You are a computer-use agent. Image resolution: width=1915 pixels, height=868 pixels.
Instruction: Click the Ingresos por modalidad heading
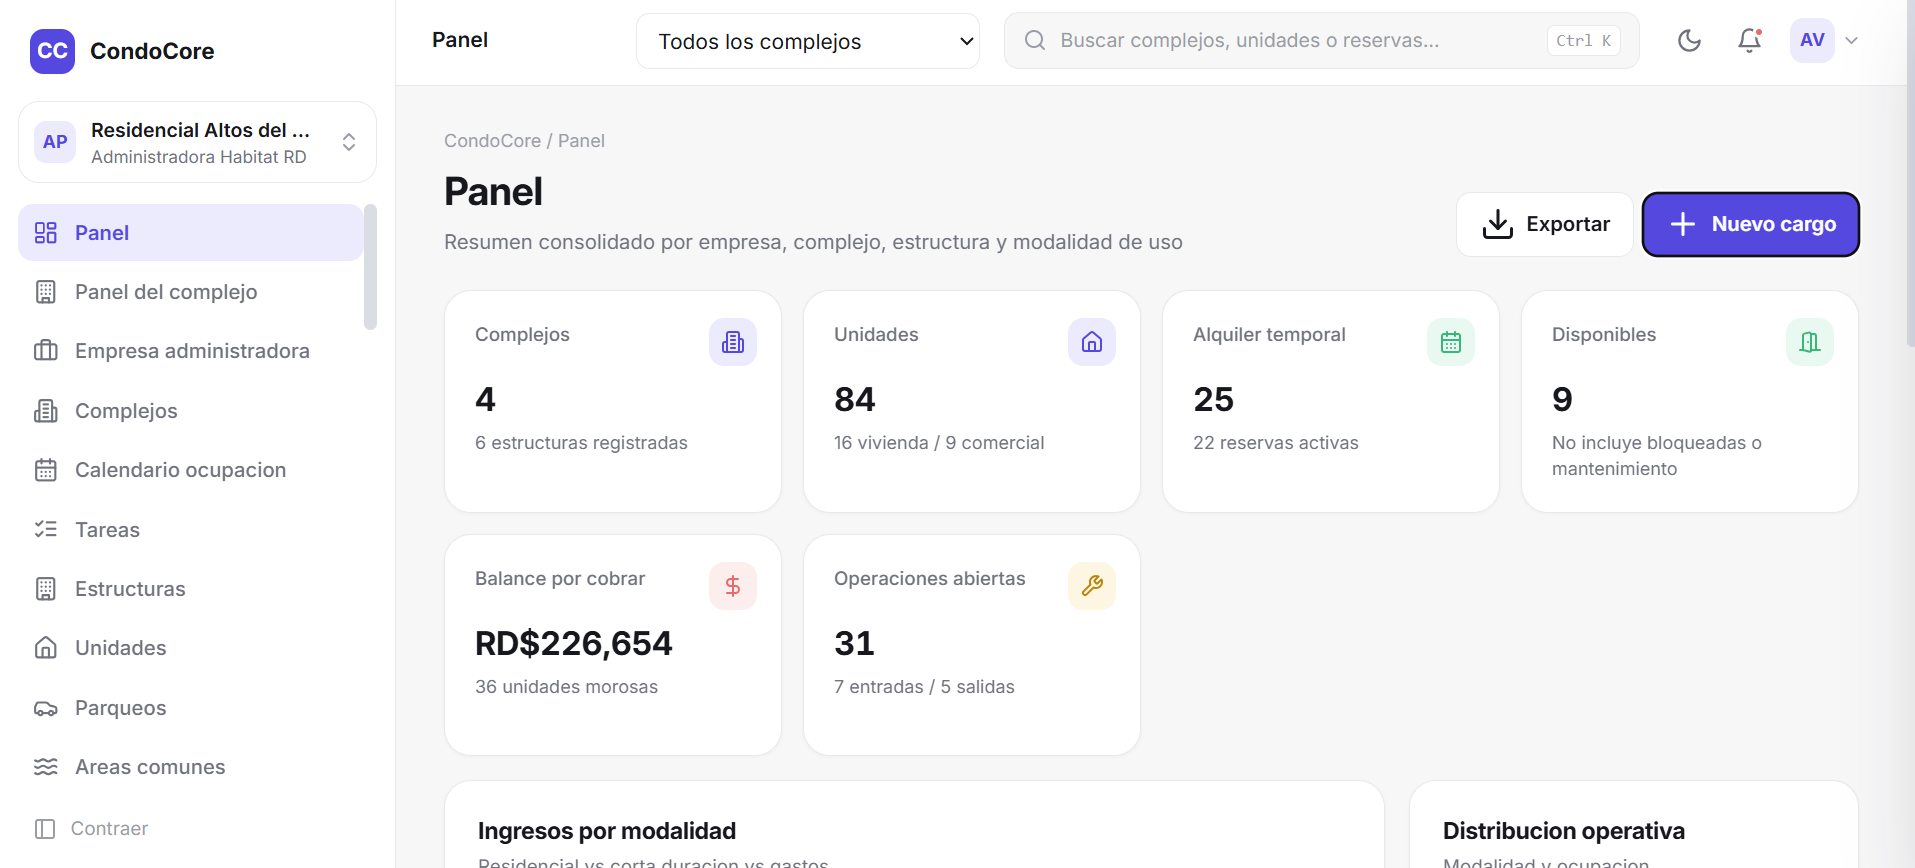click(x=607, y=831)
